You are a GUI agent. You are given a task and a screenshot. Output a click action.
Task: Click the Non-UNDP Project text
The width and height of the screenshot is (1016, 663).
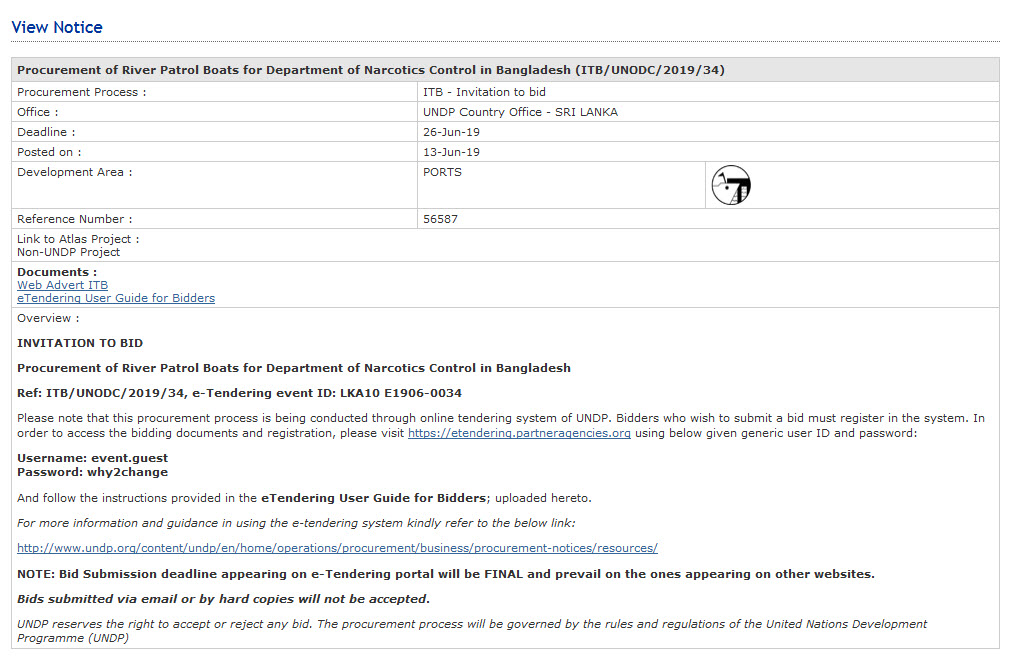(68, 252)
